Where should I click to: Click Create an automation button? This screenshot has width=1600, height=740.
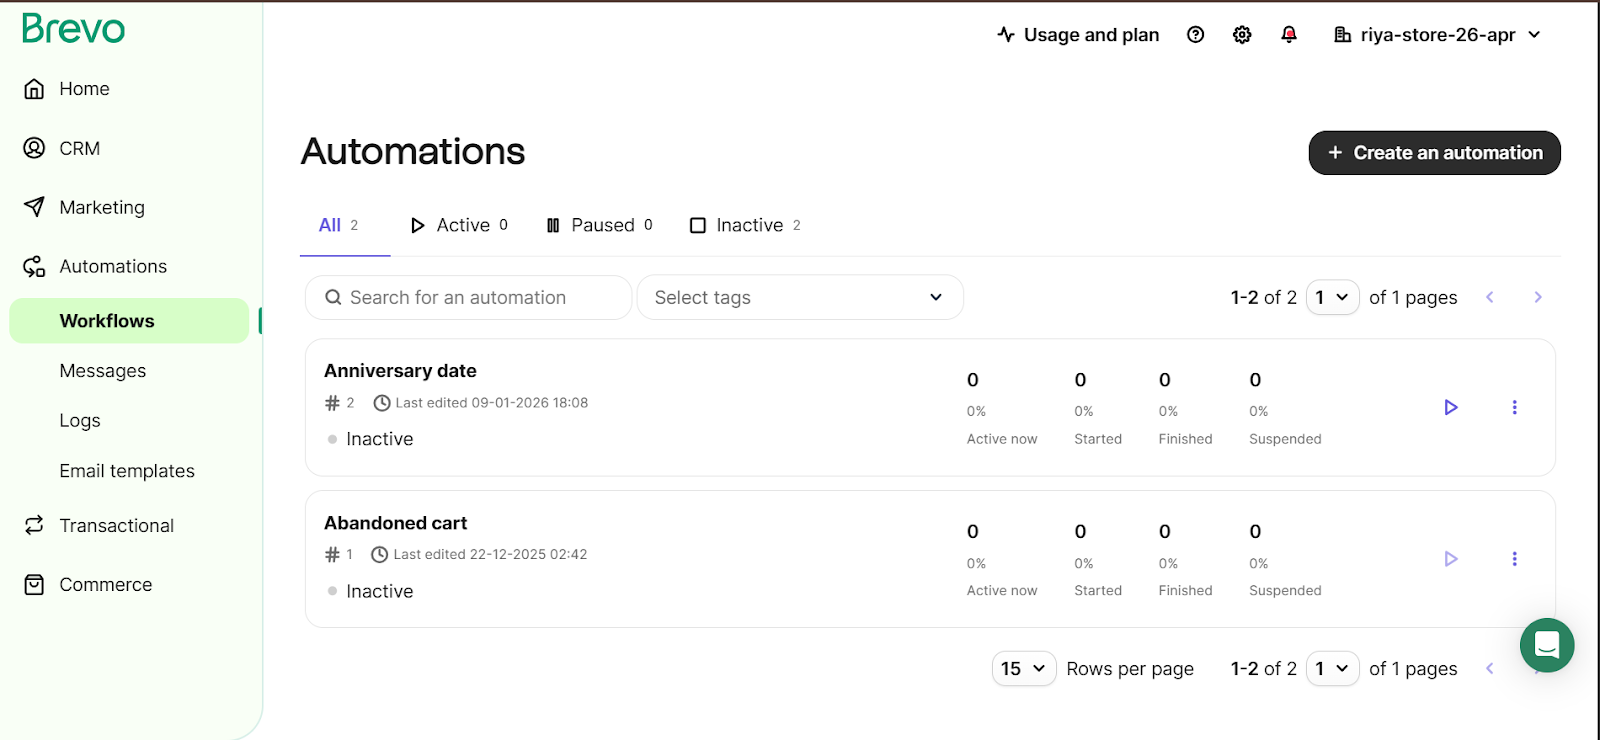pos(1434,153)
